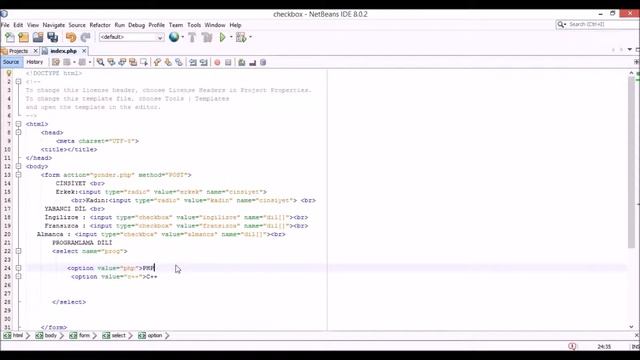Click the notifications icon in status bar
Image resolution: width=640 pixels, height=360 pixels.
coord(572,346)
